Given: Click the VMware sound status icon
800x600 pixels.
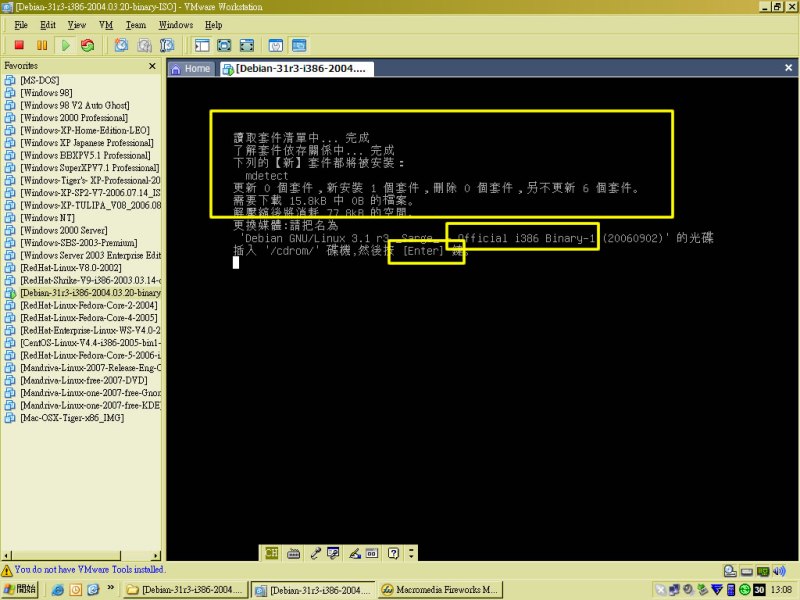Looking at the screenshot, I should [779, 571].
